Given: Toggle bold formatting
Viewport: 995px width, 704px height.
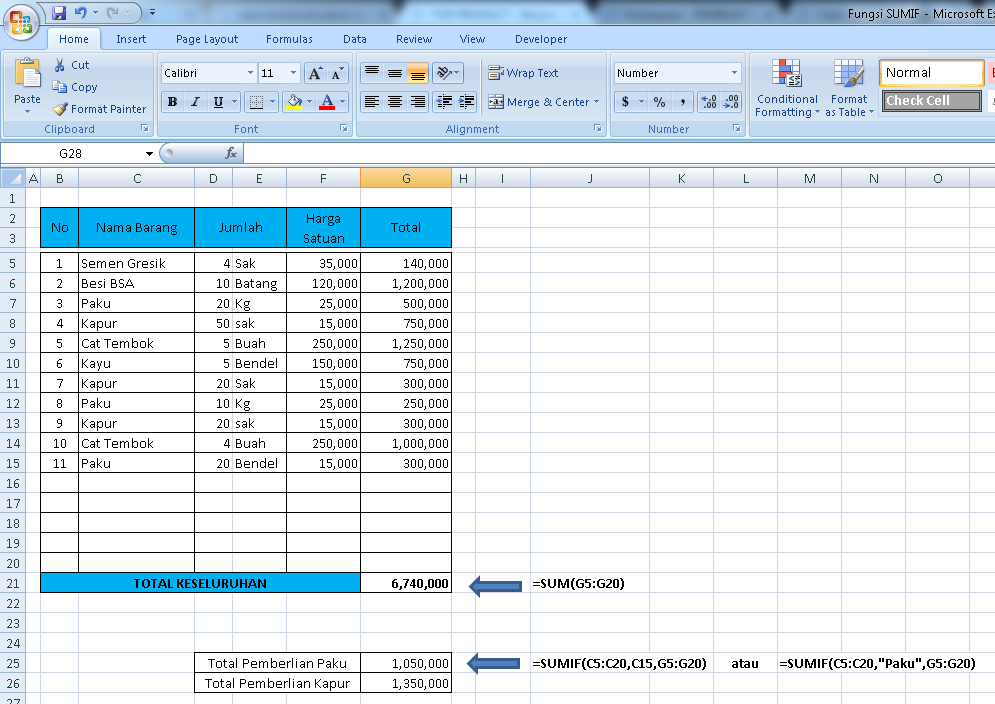Looking at the screenshot, I should pyautogui.click(x=172, y=102).
